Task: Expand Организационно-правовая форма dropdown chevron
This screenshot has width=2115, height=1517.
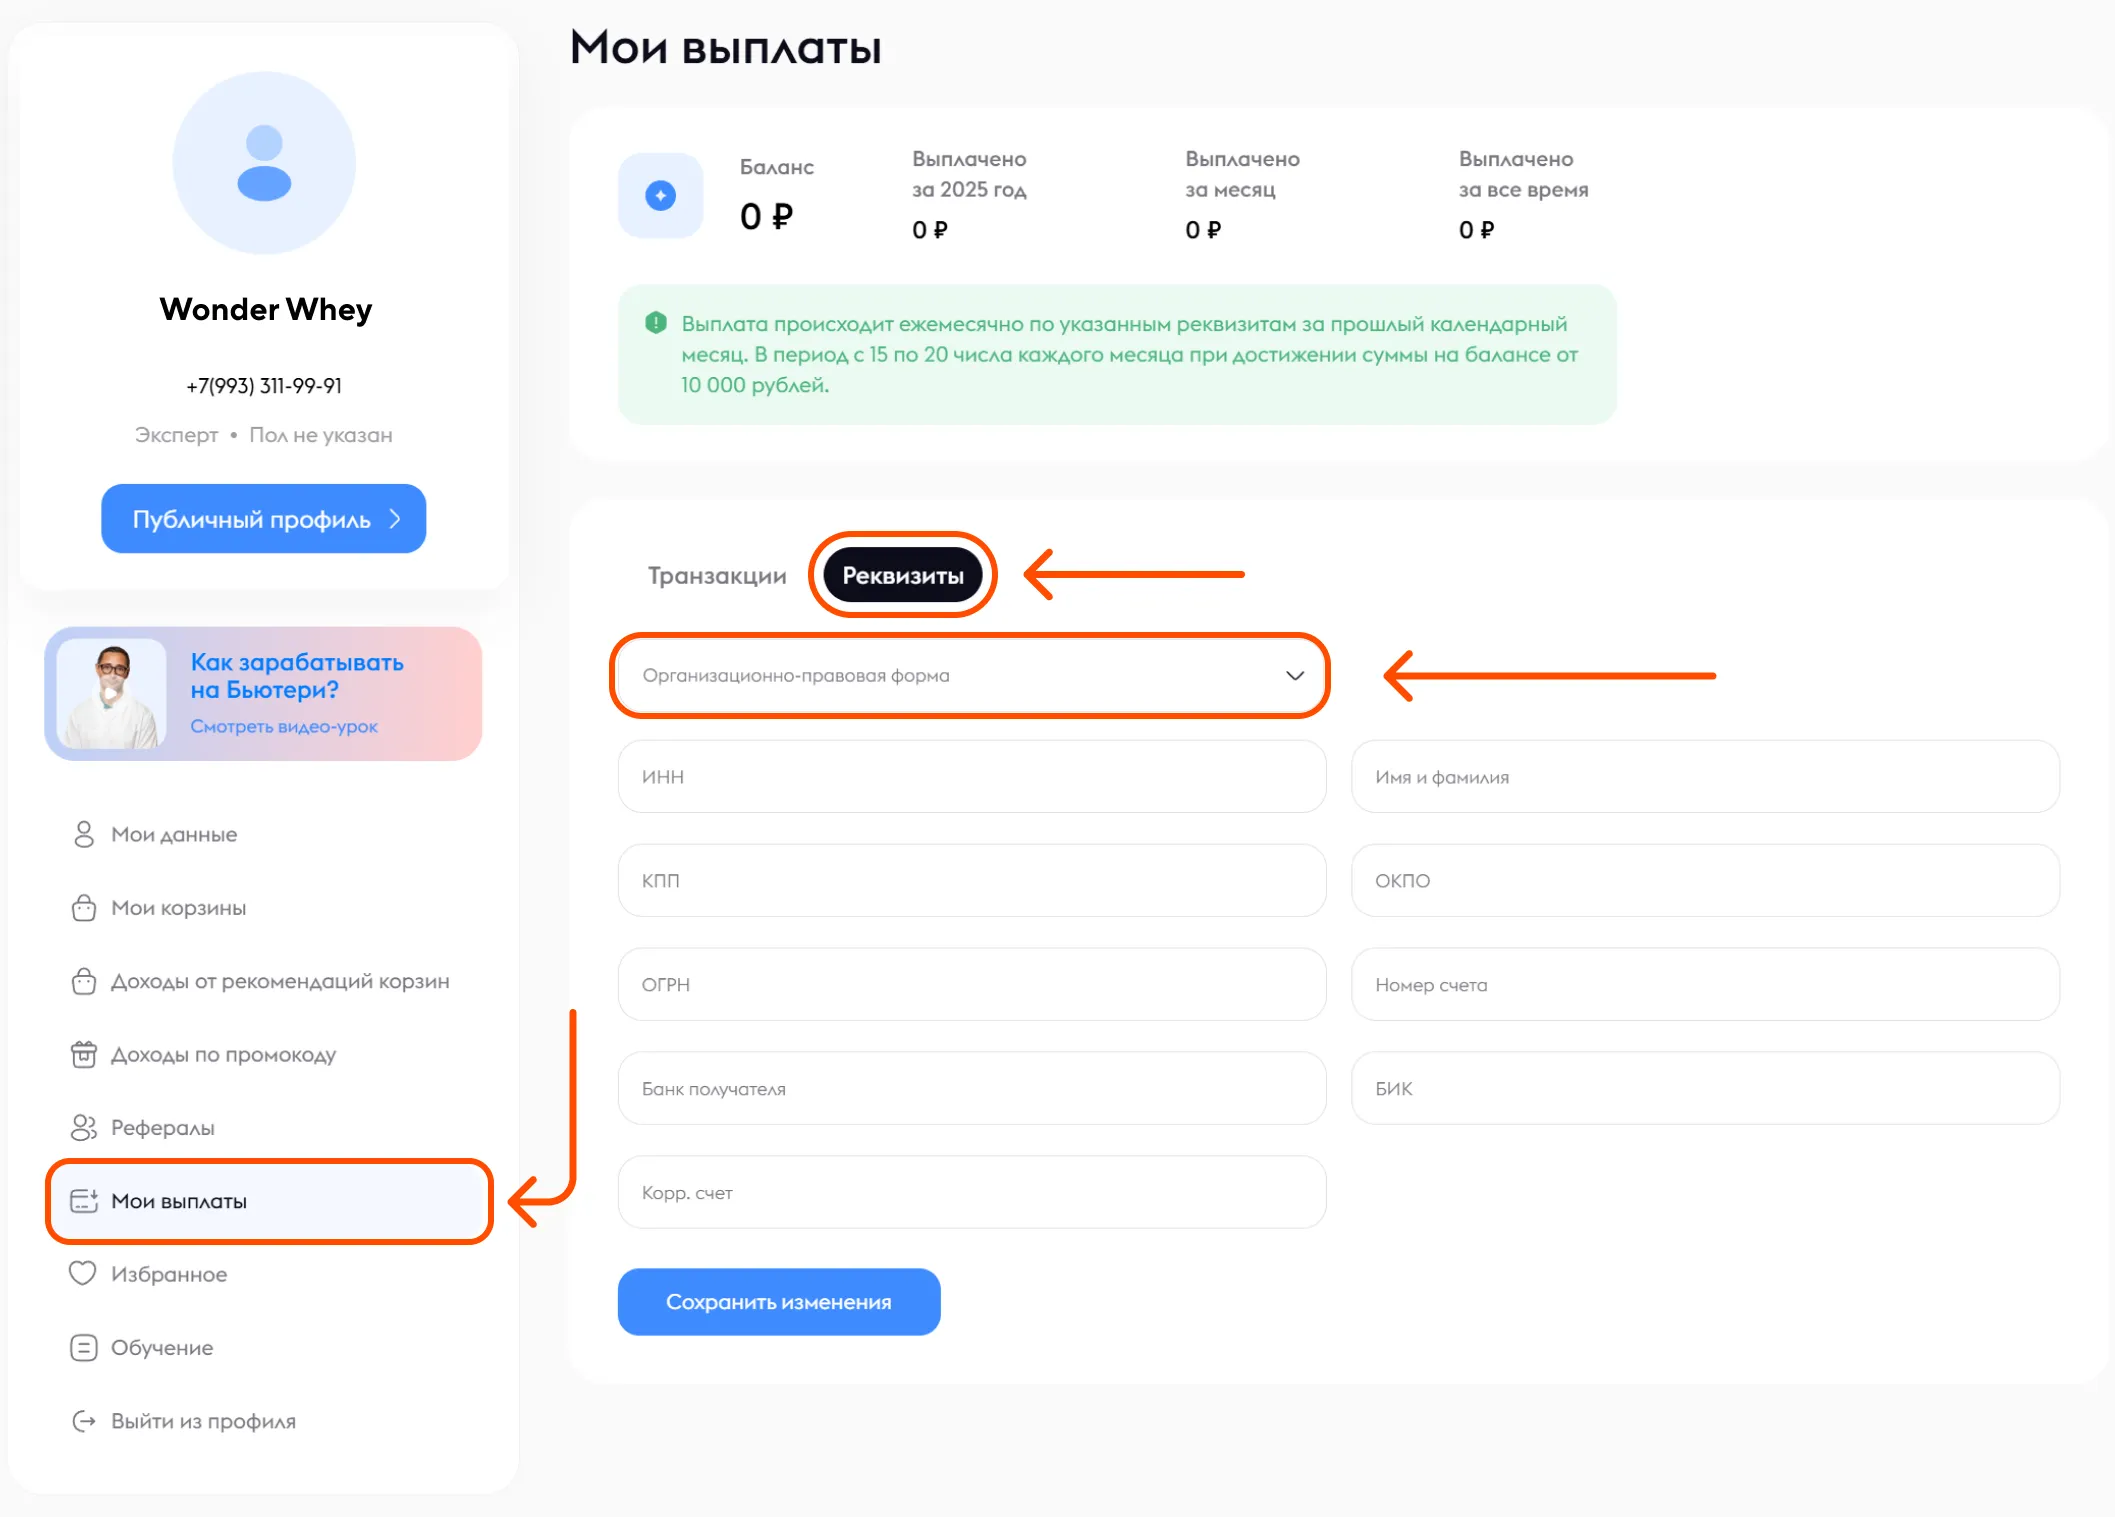Action: tap(1295, 675)
